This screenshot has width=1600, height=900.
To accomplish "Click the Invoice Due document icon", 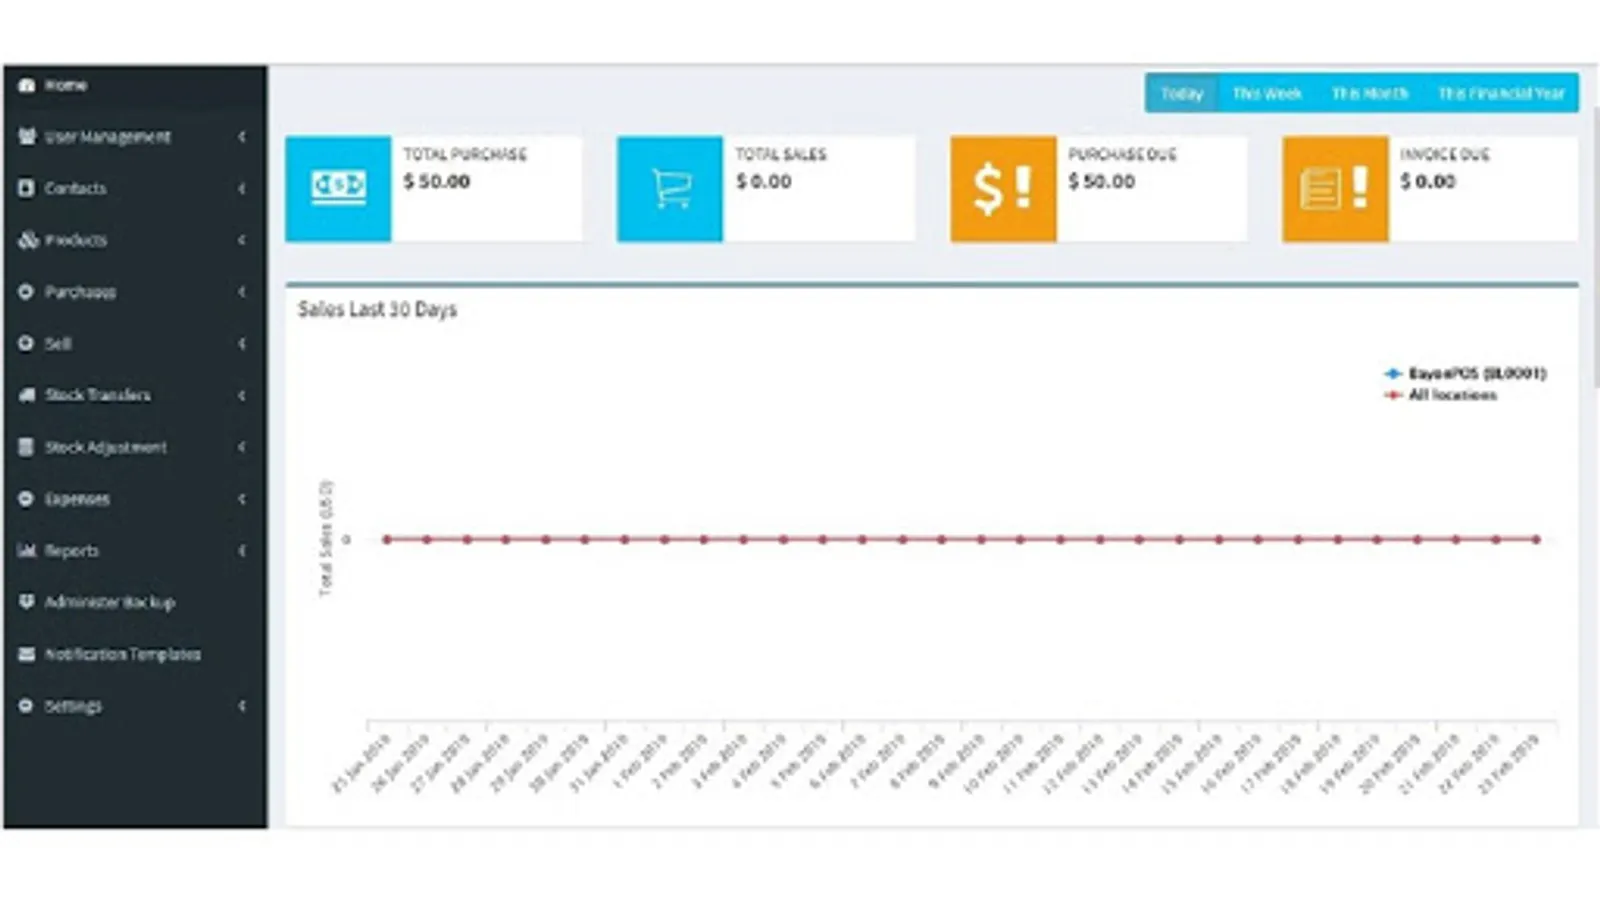I will pos(1335,189).
